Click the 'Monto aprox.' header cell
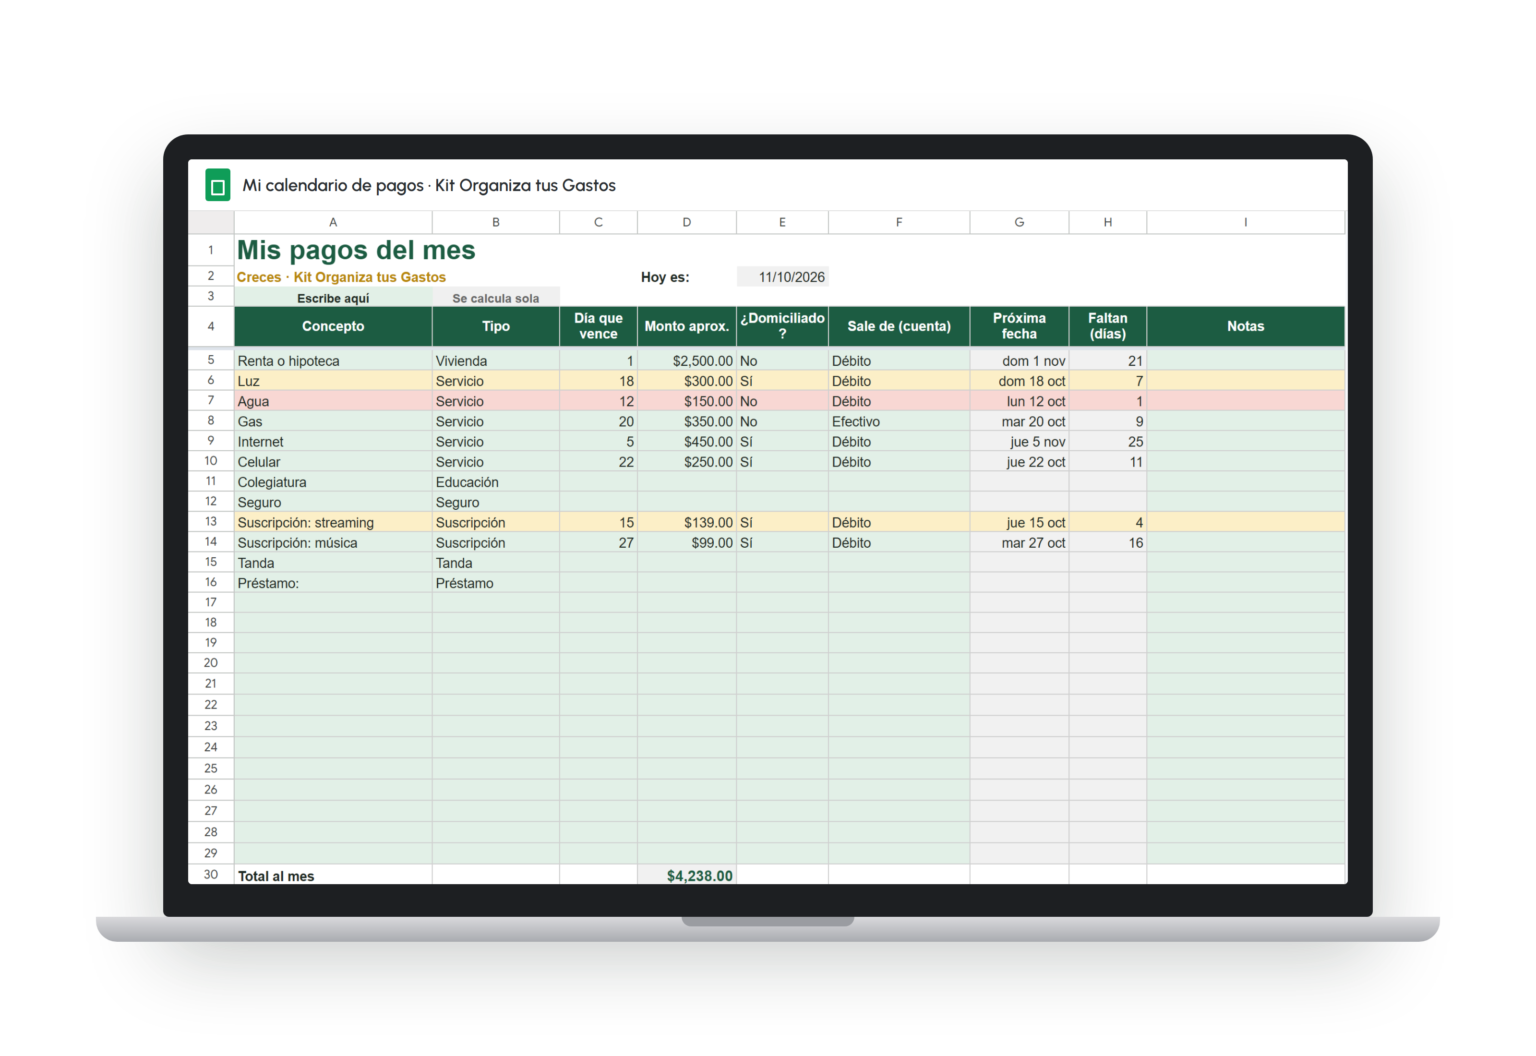Screen dimensions: 1536x1056 click(x=687, y=326)
